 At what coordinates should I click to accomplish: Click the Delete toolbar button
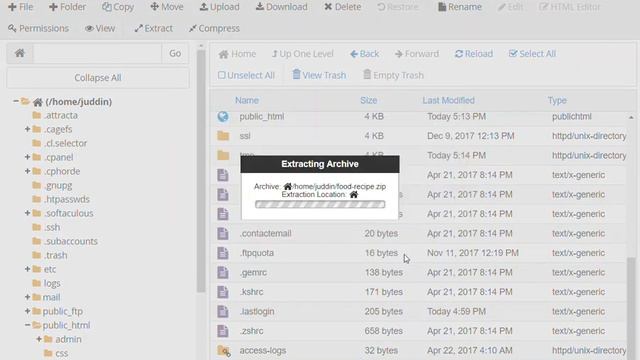click(342, 7)
